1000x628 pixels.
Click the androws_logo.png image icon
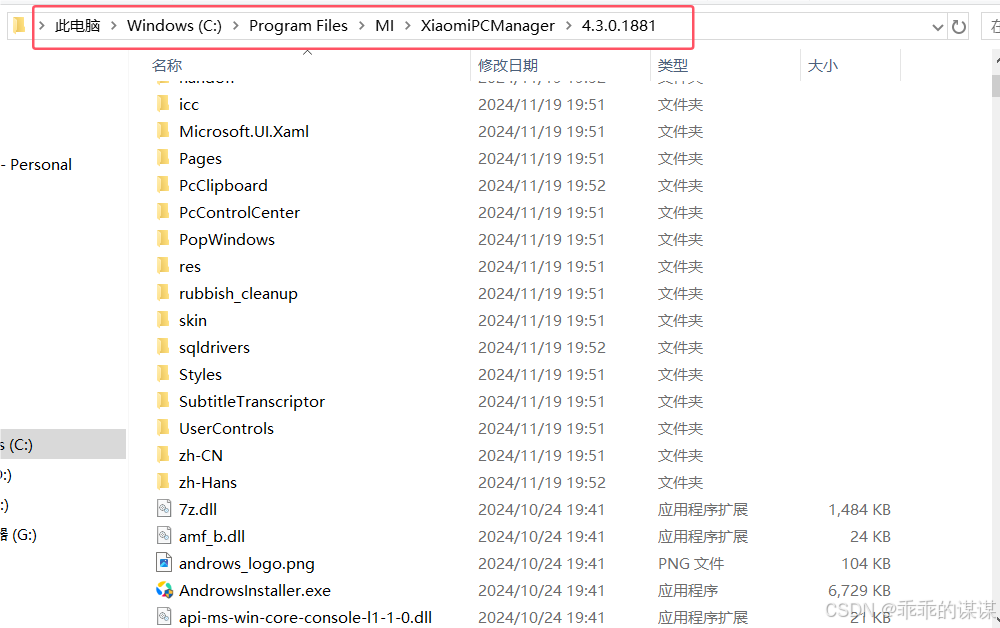[164, 563]
